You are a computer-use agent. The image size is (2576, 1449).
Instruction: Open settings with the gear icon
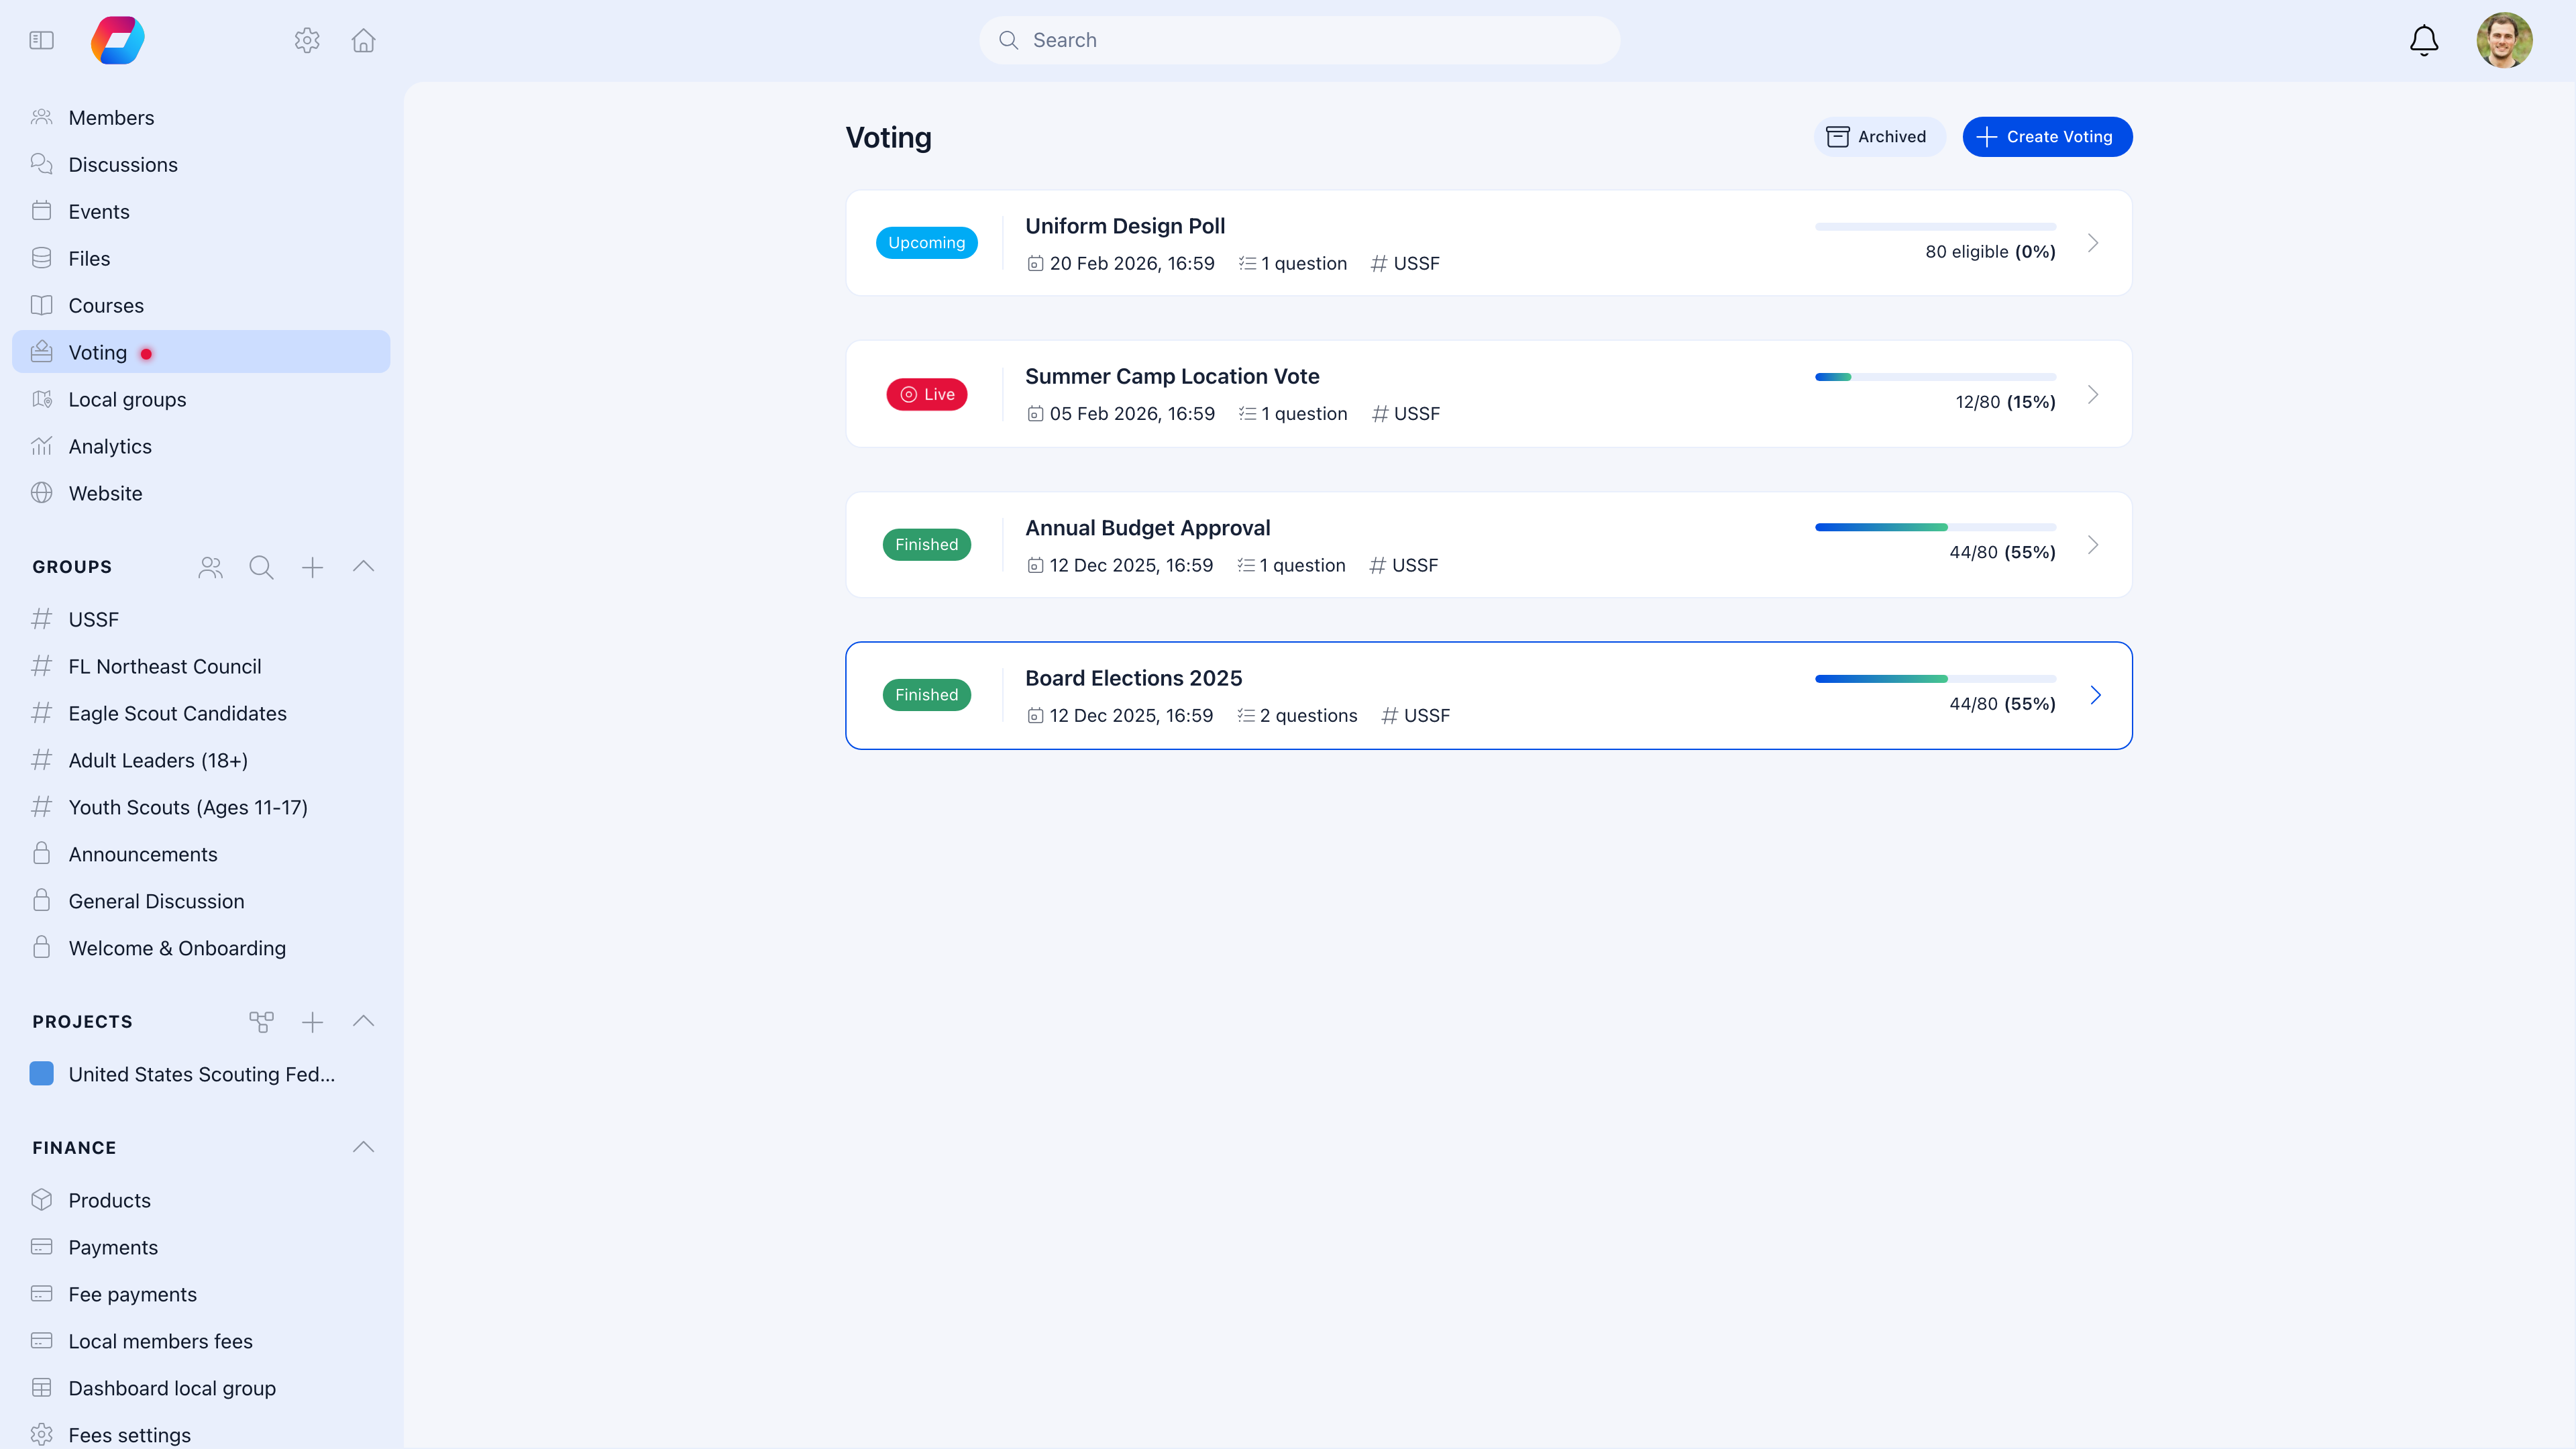(307, 40)
